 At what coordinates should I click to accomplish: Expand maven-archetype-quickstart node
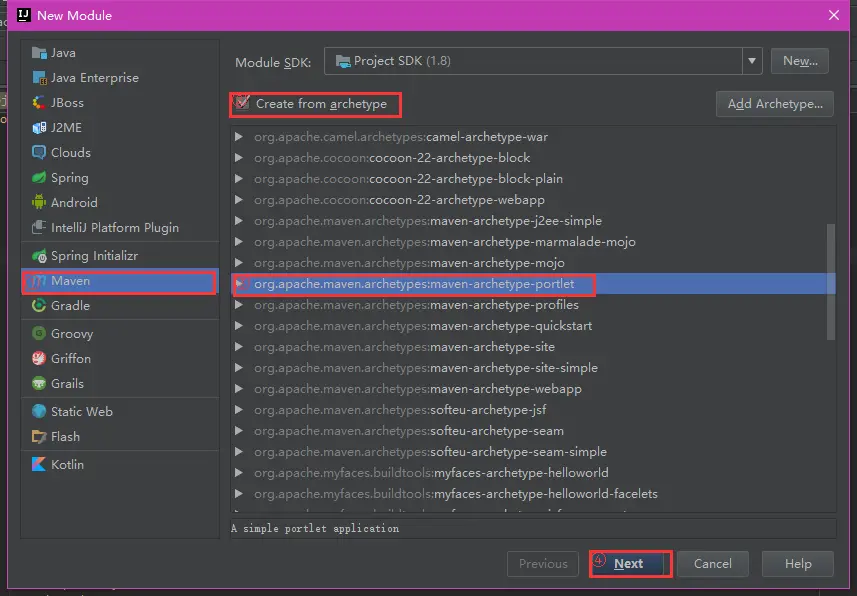239,326
